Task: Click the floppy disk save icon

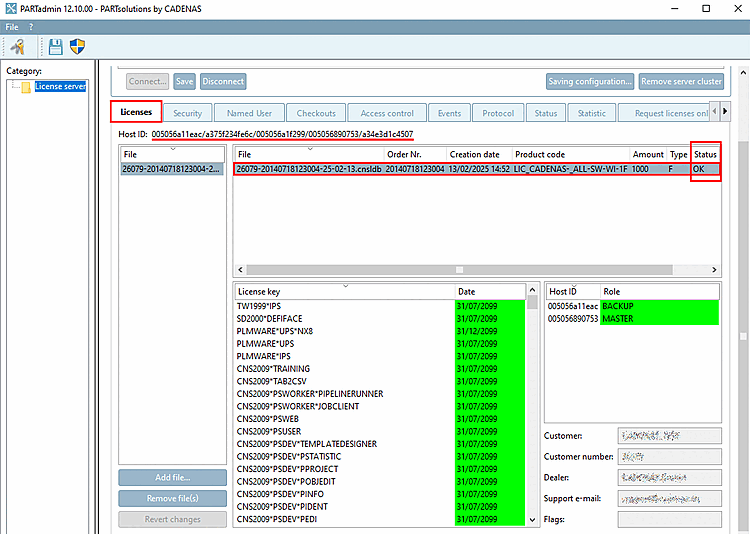Action: point(56,46)
